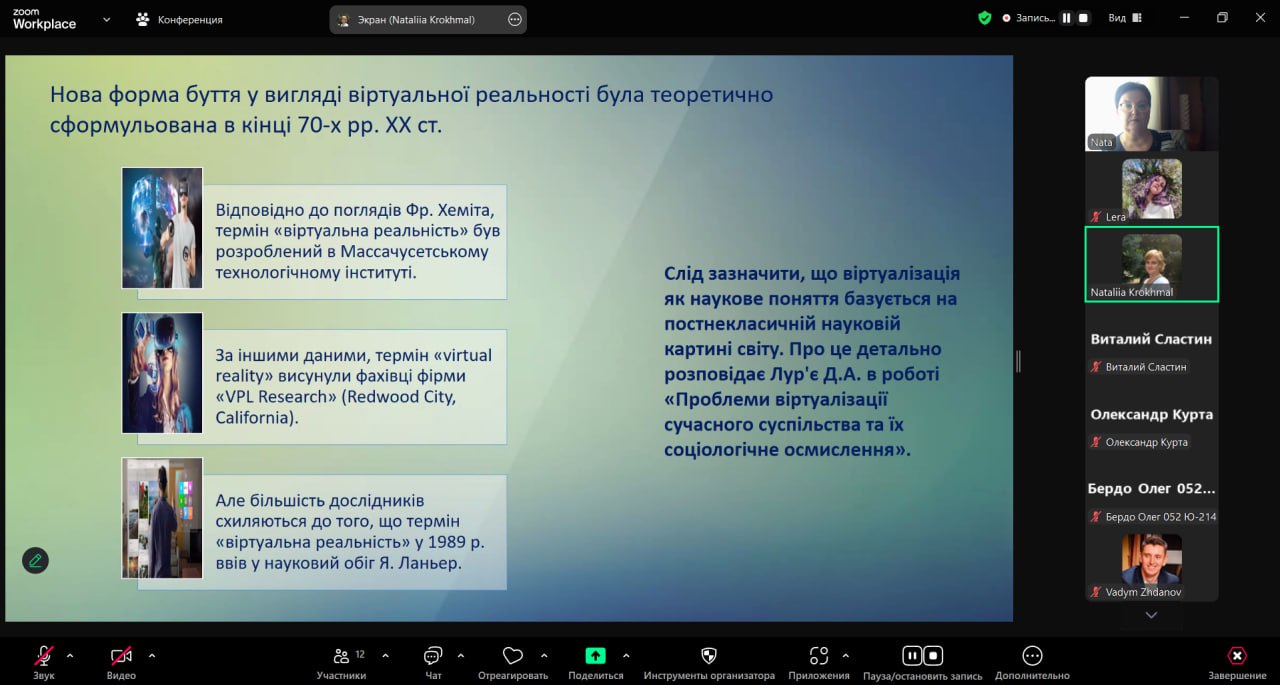Unmute microphone with the Звук icon
This screenshot has width=1280, height=685.
click(x=44, y=656)
